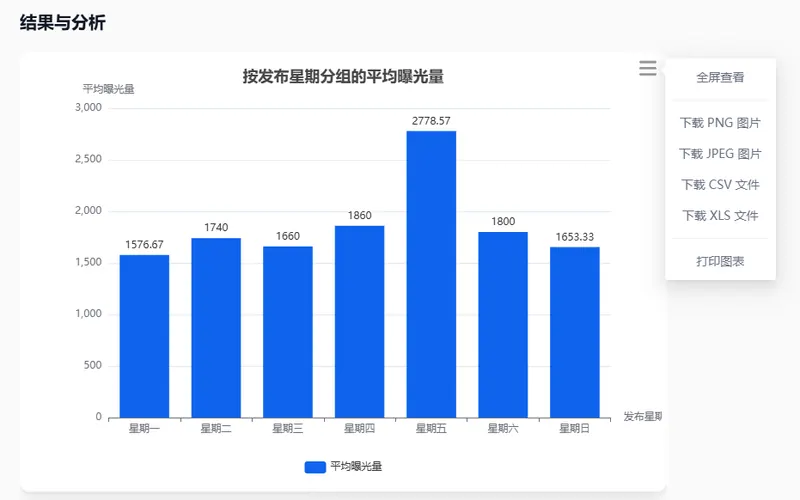
Task: Click the 星期五 bar in chart
Action: pyautogui.click(x=431, y=274)
